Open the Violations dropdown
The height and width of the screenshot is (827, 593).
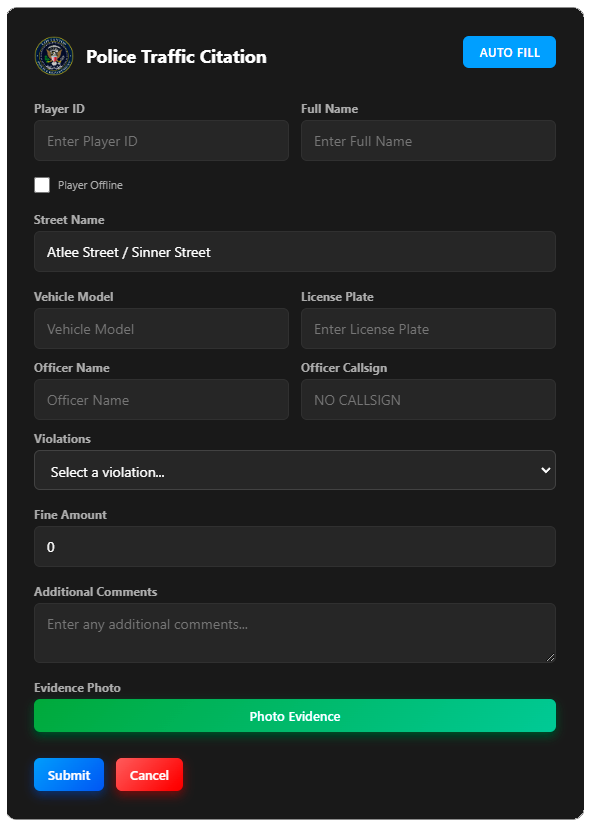(x=295, y=470)
